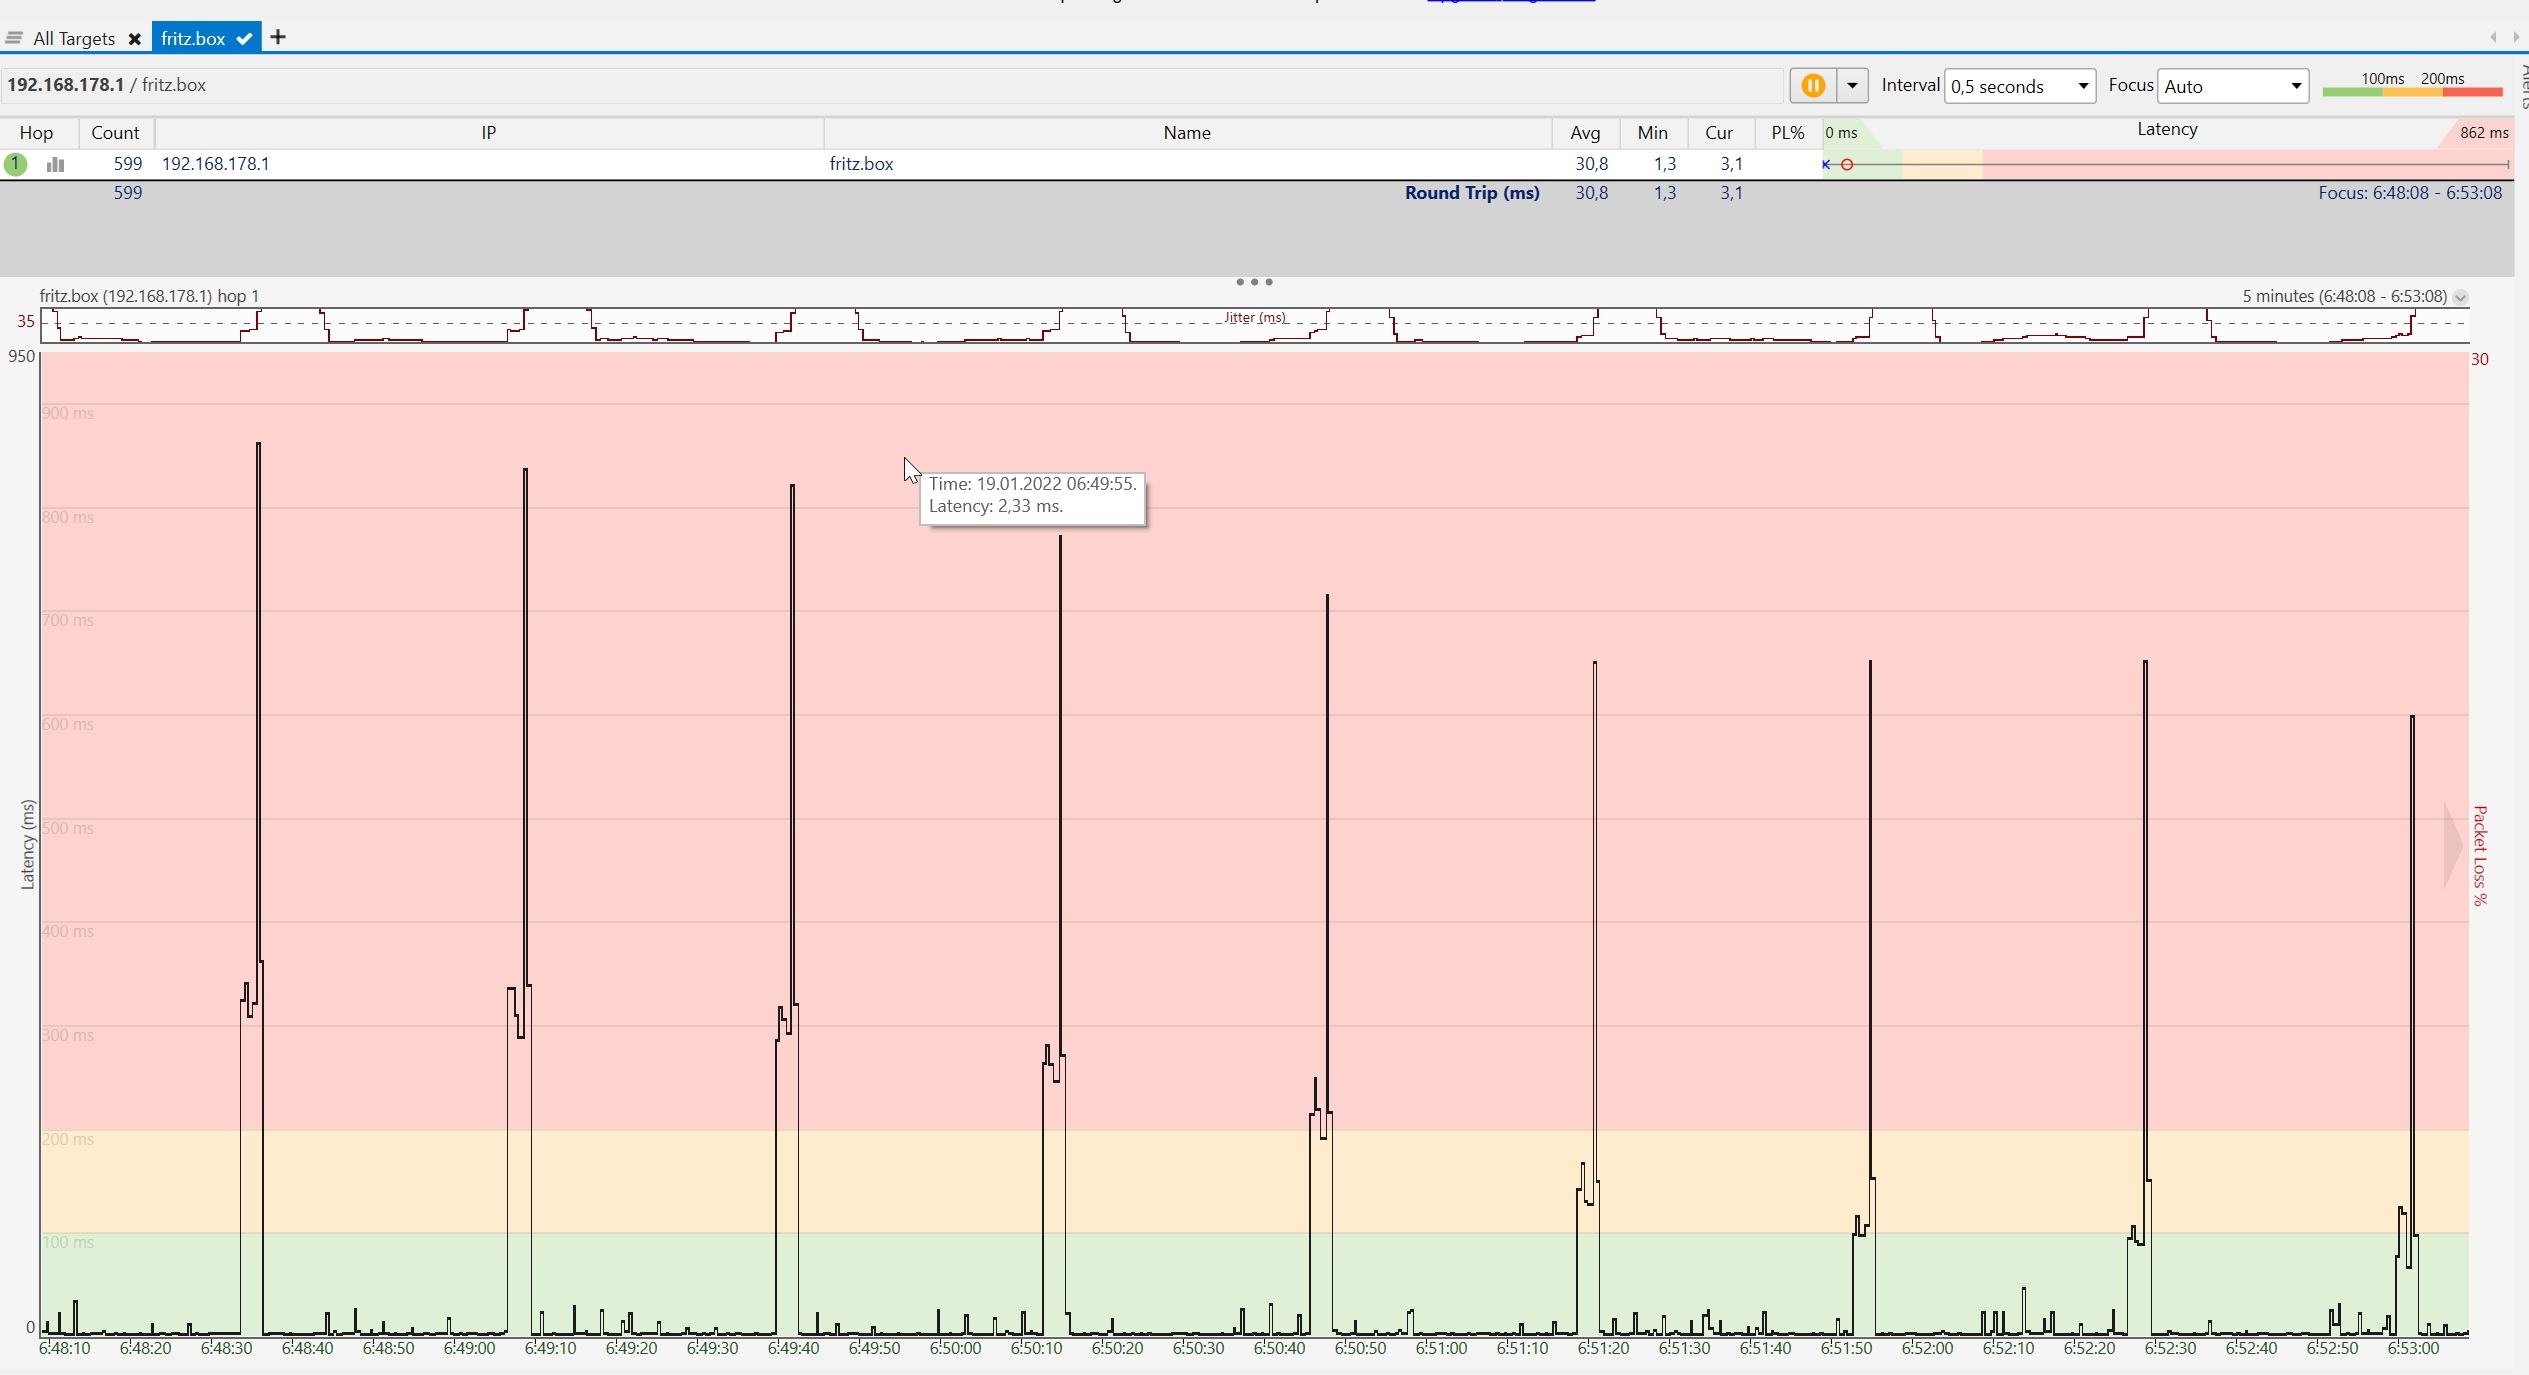Click the green hop 1 circle icon

click(x=15, y=164)
